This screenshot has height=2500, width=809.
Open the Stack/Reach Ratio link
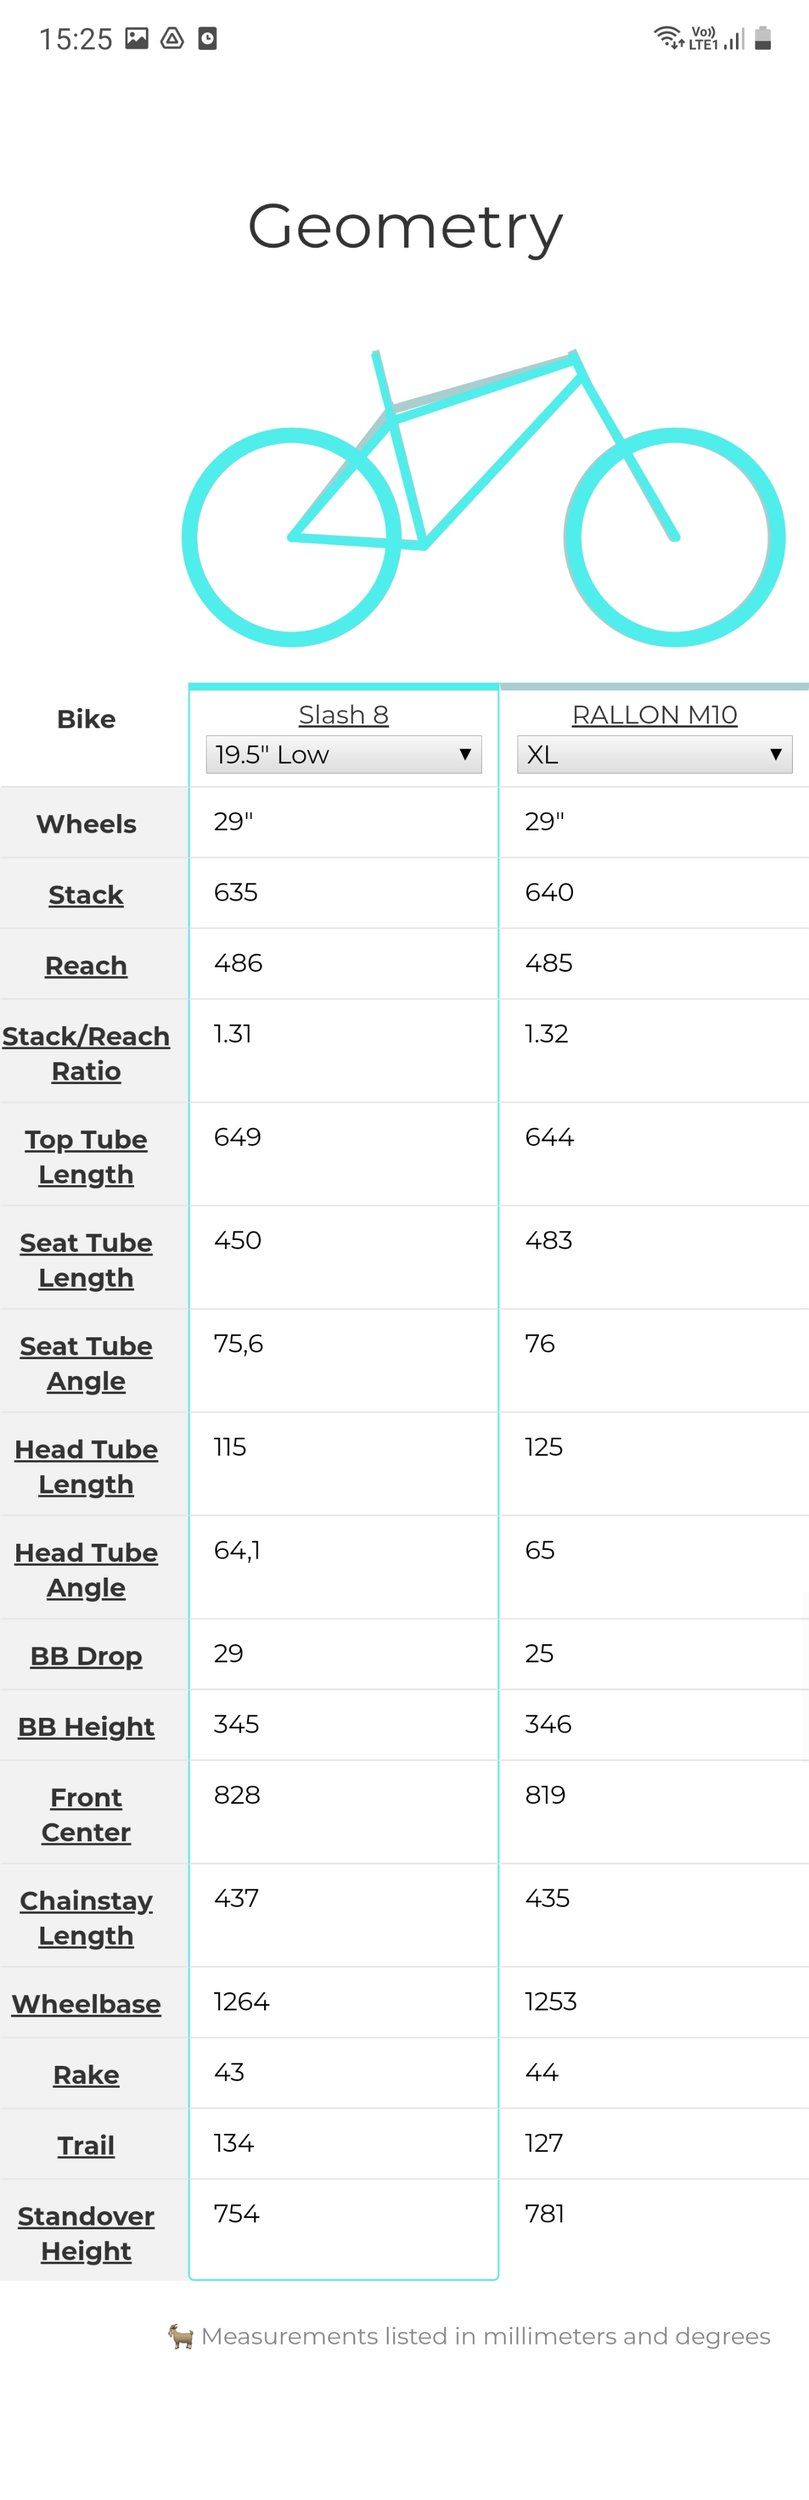86,1053
